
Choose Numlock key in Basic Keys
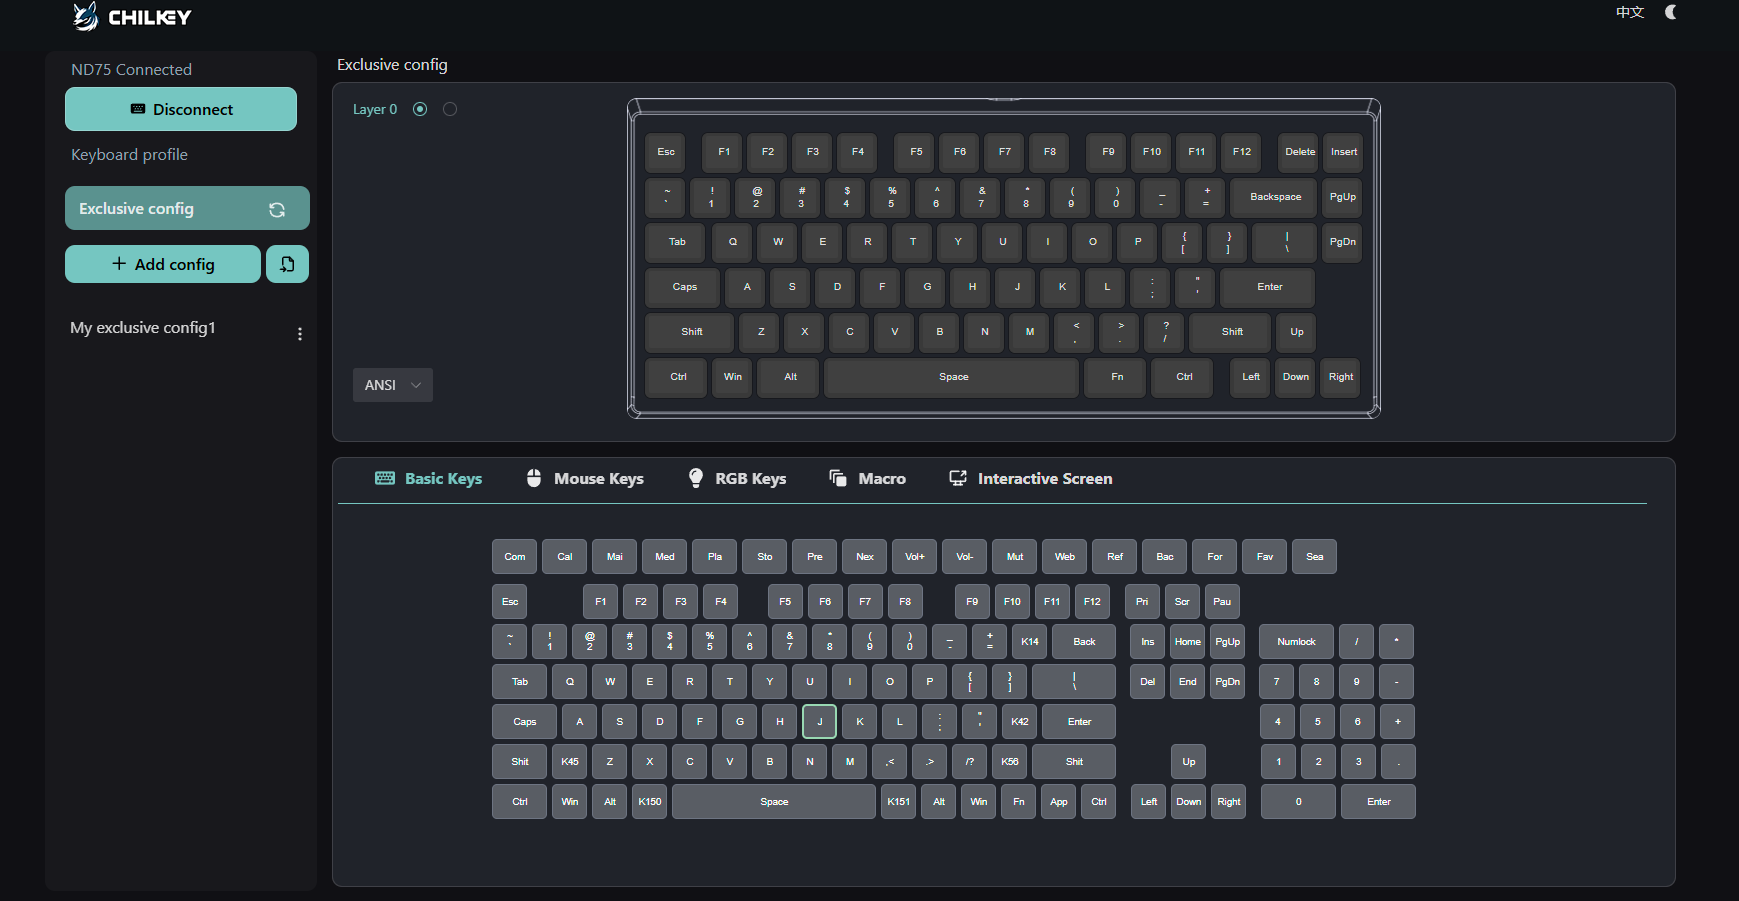1296,642
